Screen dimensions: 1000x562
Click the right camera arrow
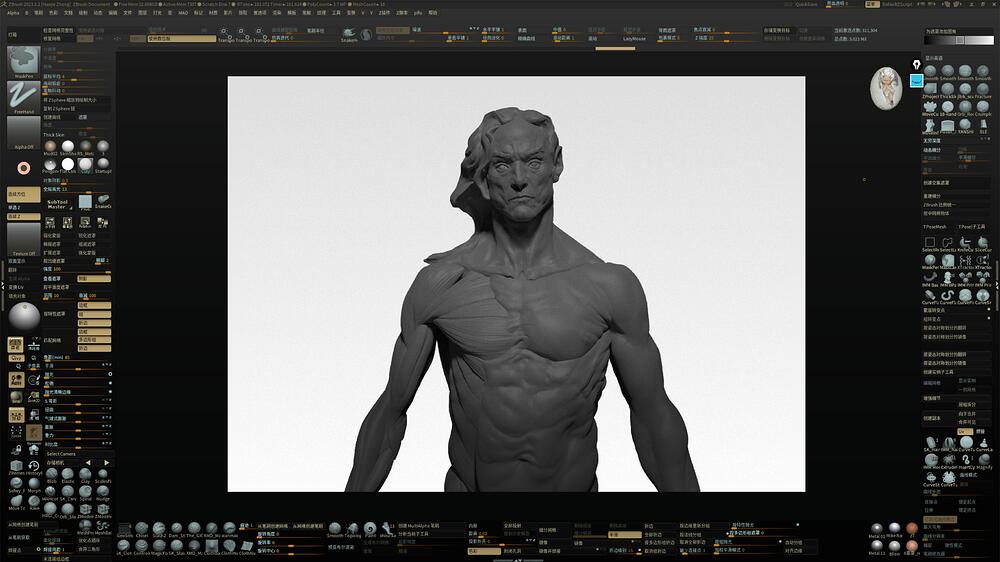106,462
